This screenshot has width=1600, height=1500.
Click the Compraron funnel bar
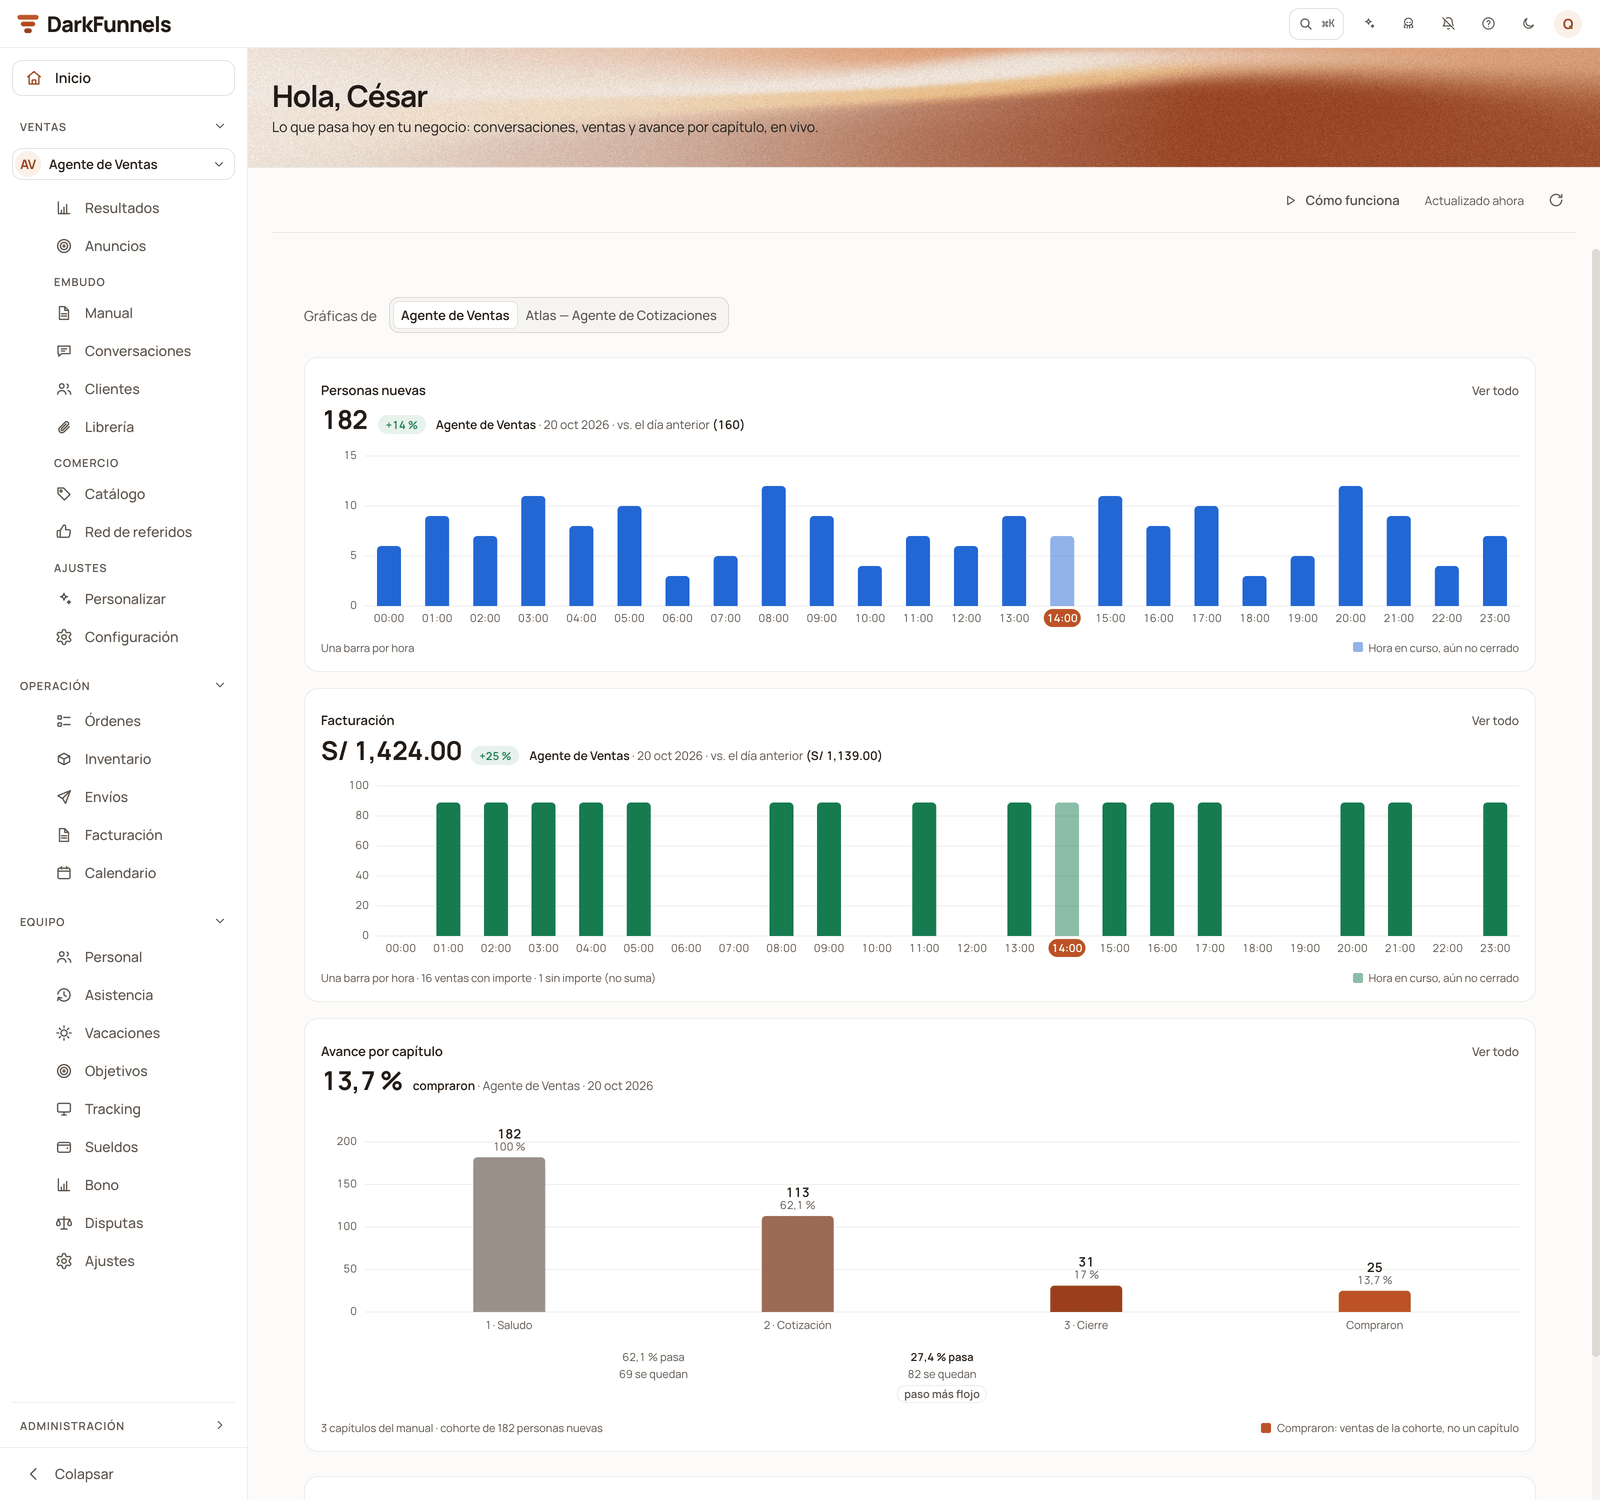coord(1375,1301)
